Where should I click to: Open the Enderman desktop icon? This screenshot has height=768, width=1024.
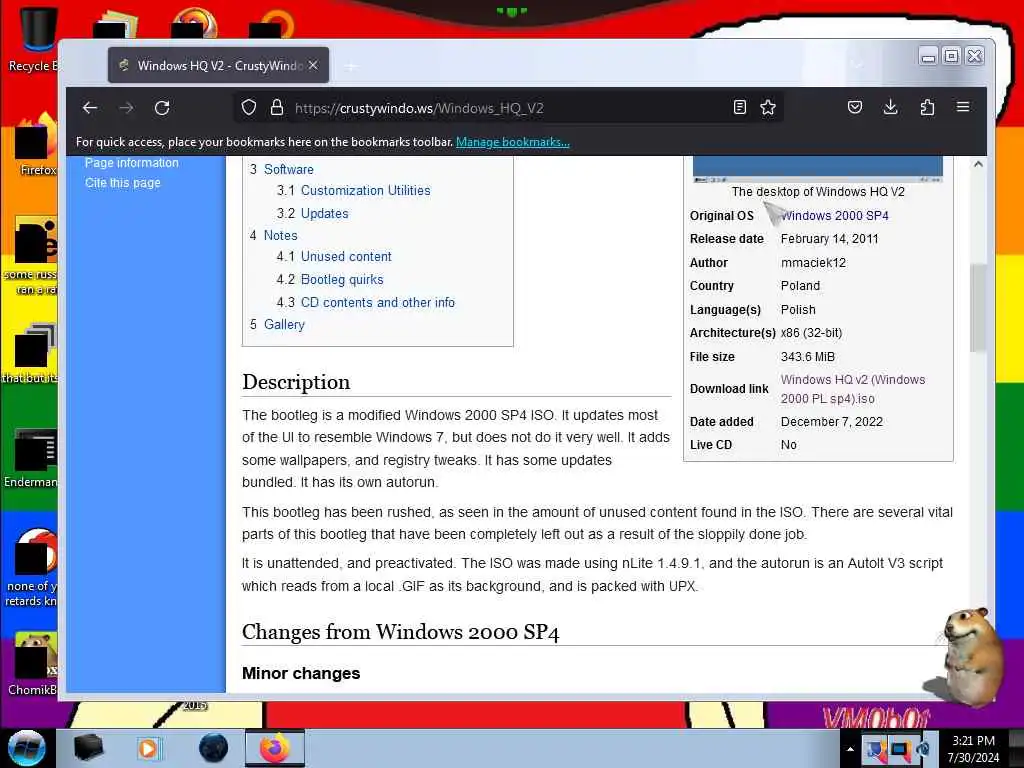click(33, 457)
